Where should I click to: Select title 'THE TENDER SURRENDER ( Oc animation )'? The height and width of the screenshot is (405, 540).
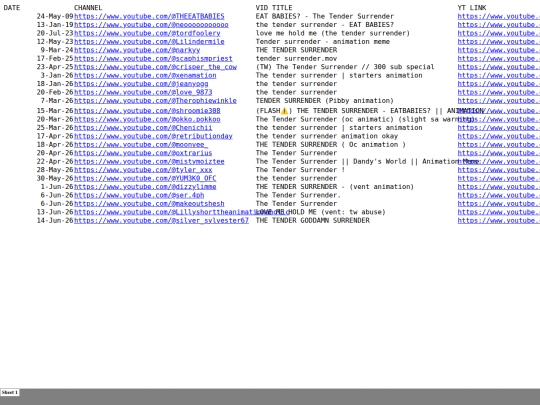point(331,144)
